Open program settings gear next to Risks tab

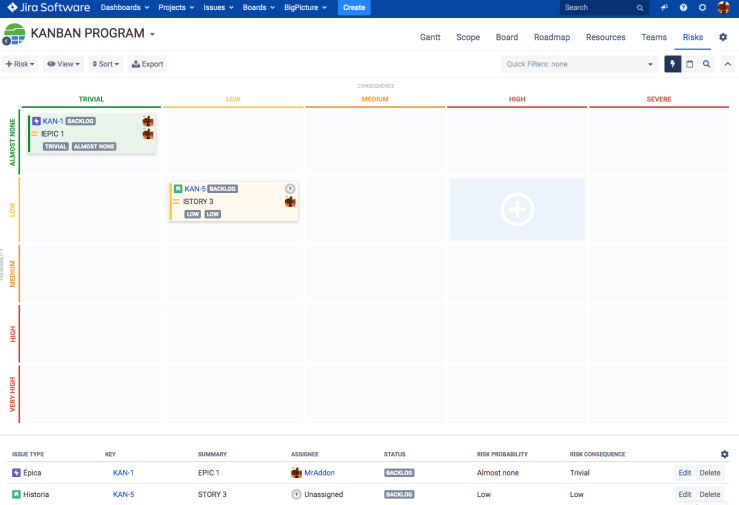[723, 38]
